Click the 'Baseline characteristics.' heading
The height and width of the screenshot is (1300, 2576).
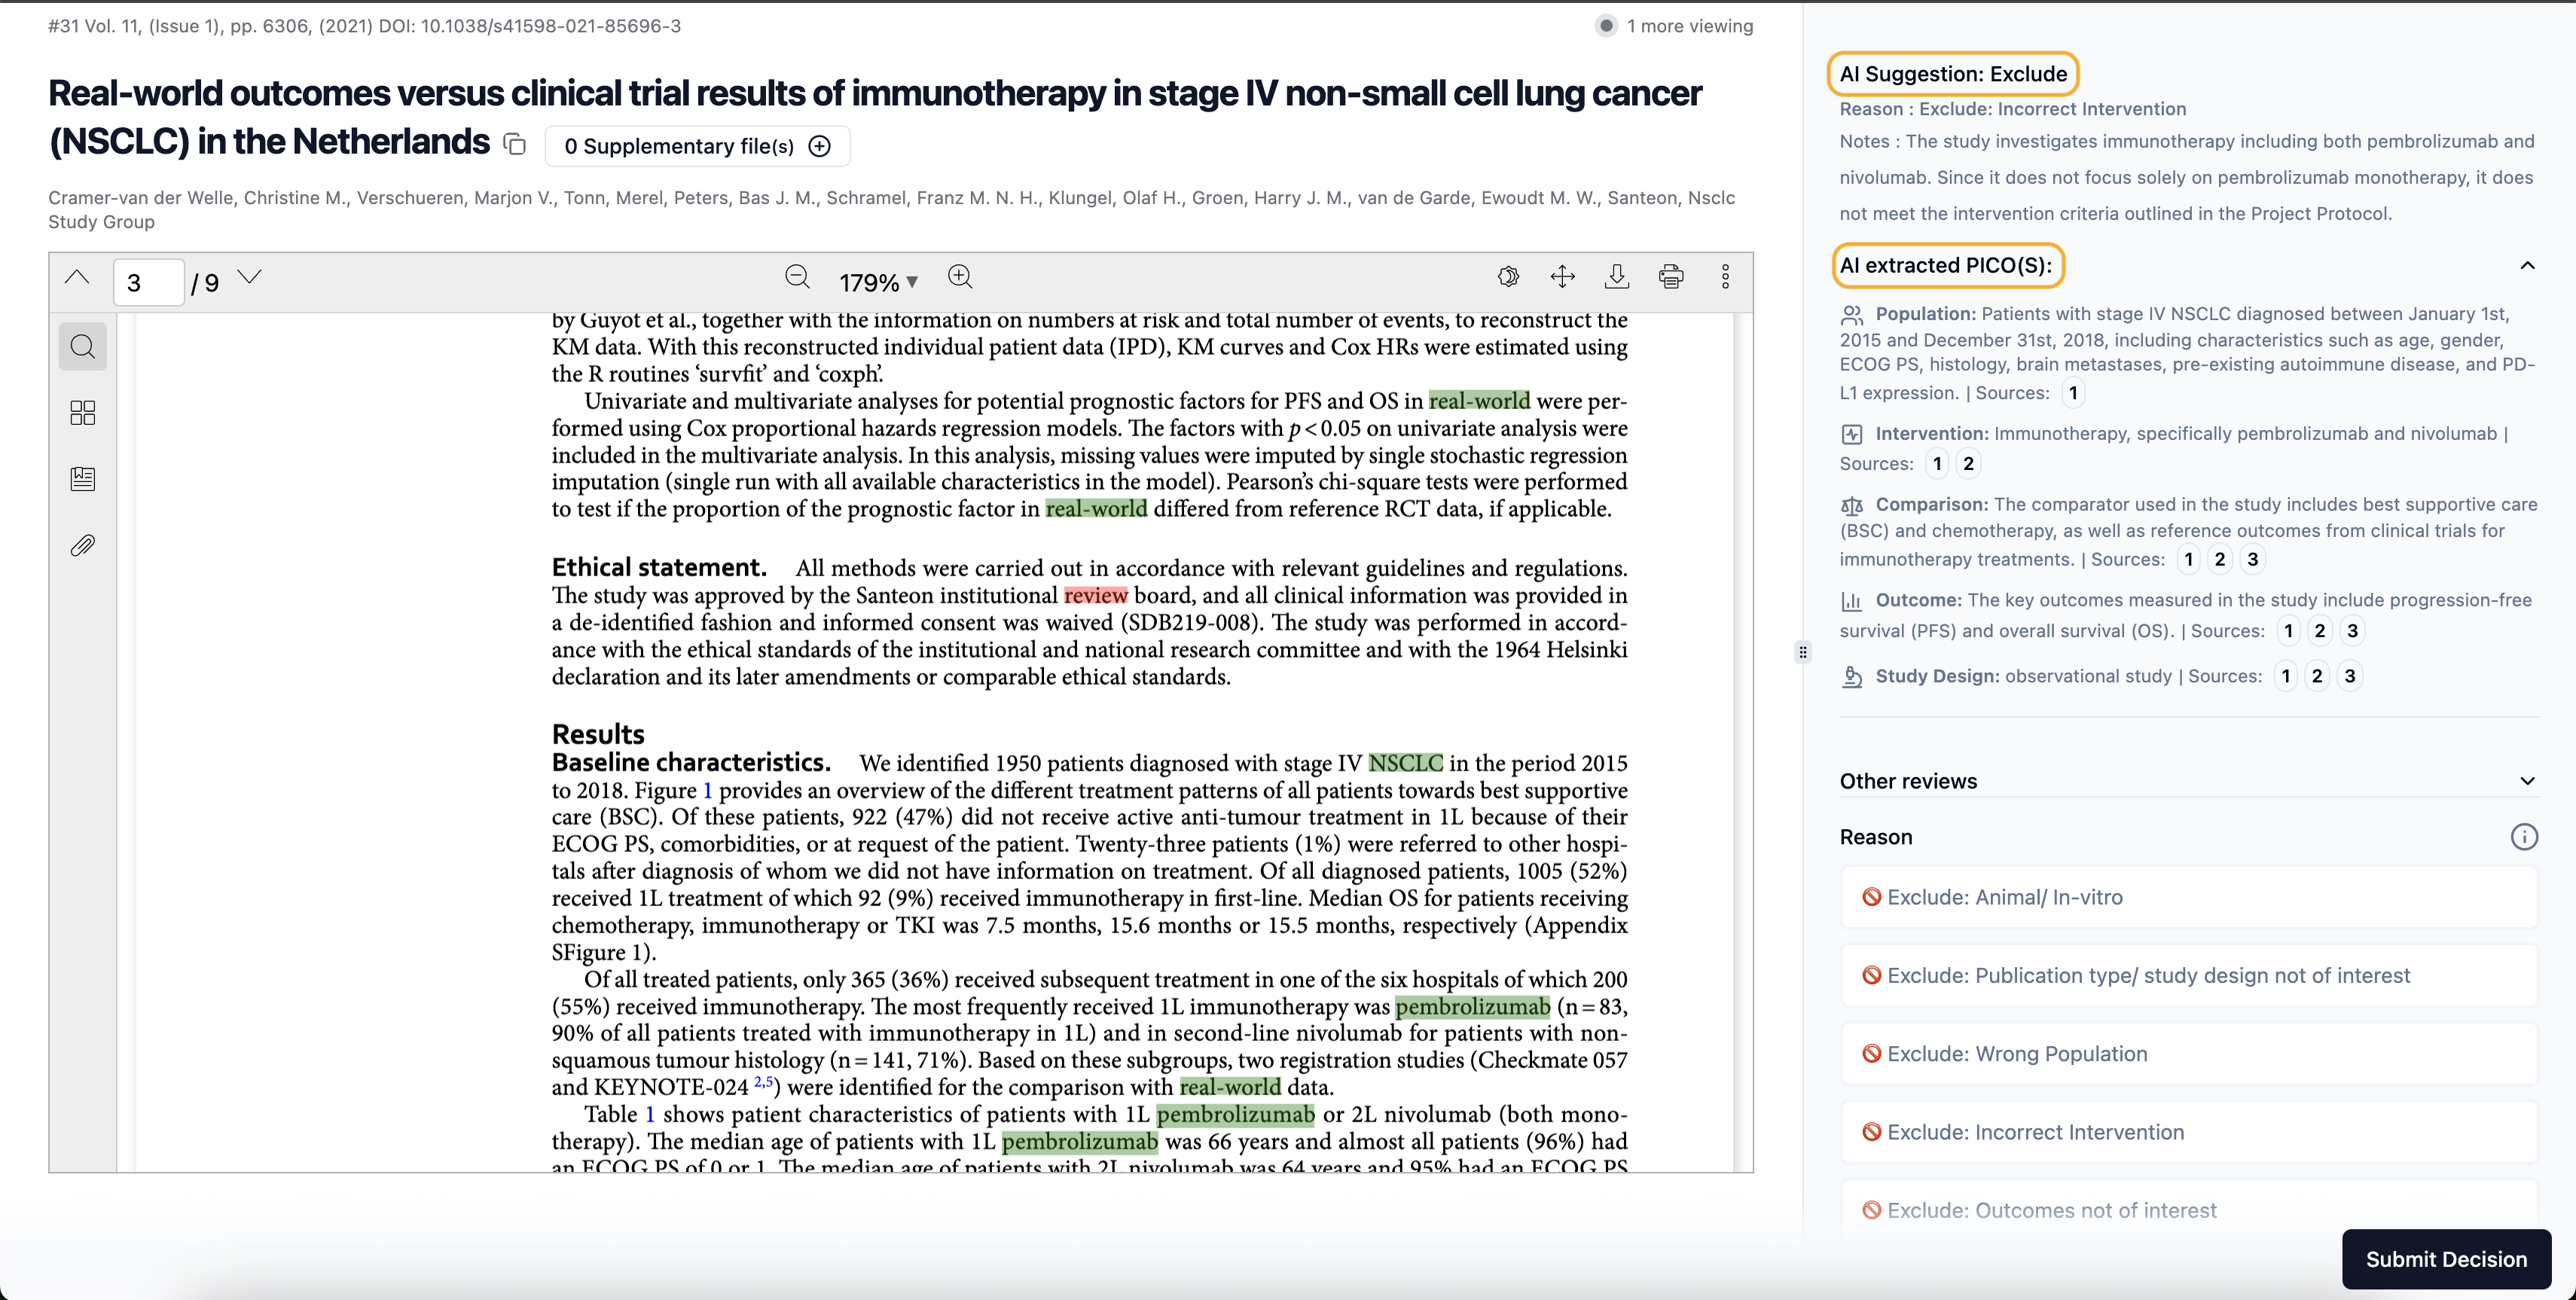tap(691, 762)
